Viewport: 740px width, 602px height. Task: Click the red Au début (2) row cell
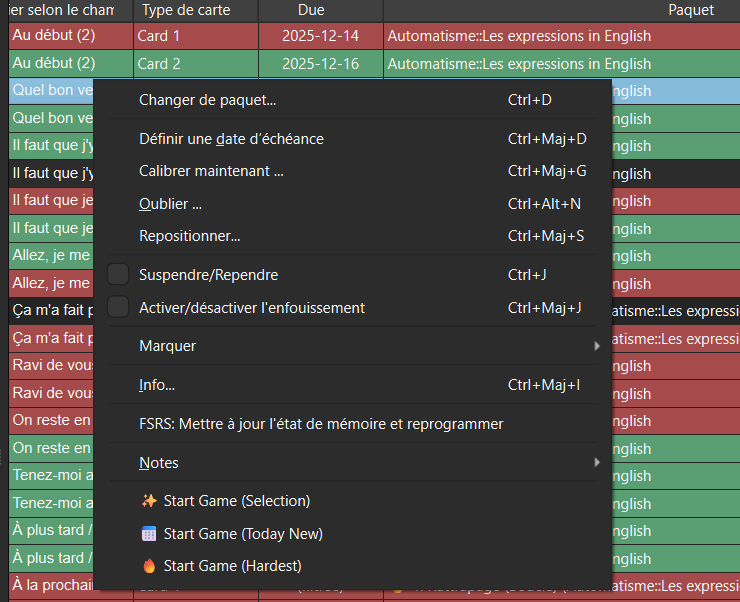[71, 36]
